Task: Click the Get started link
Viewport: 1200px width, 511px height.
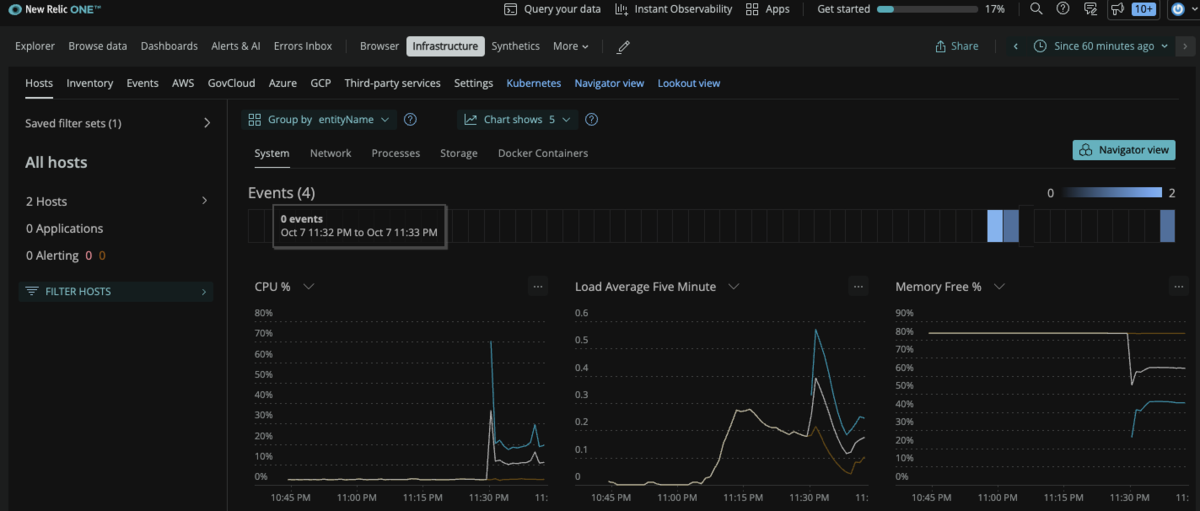Action: [x=843, y=9]
